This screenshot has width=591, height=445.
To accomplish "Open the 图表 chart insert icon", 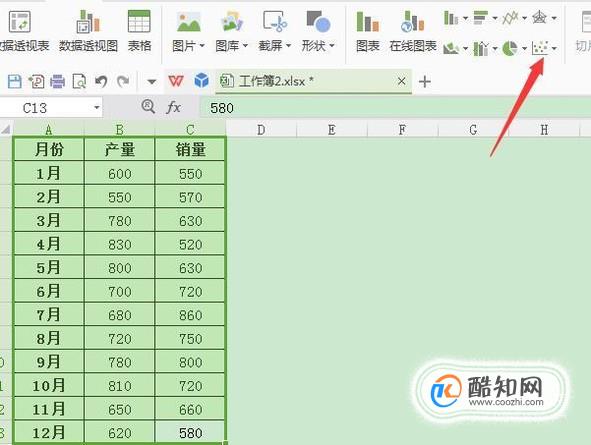I will click(x=367, y=21).
